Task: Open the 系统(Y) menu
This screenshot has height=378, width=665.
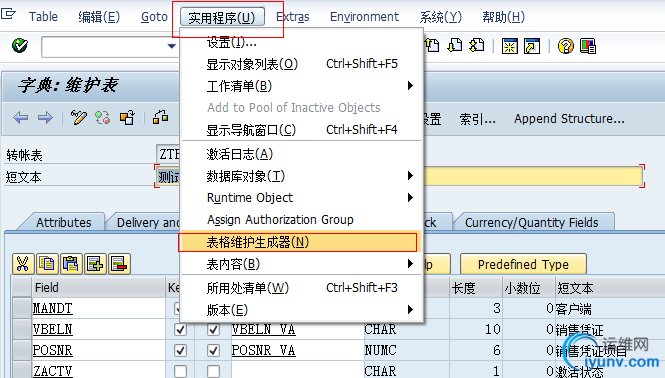Action: coord(441,17)
